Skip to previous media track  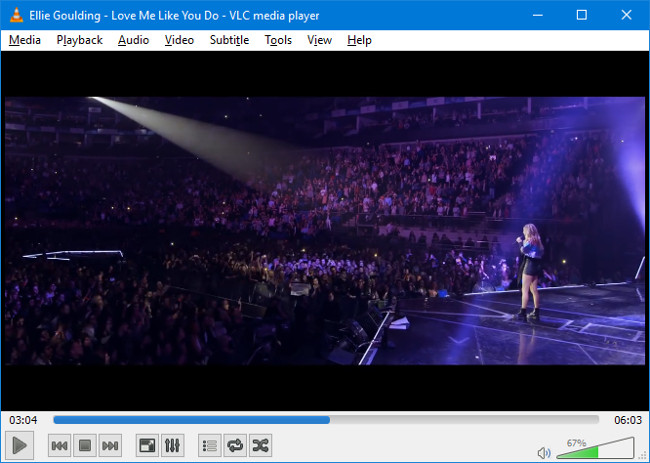click(x=59, y=445)
